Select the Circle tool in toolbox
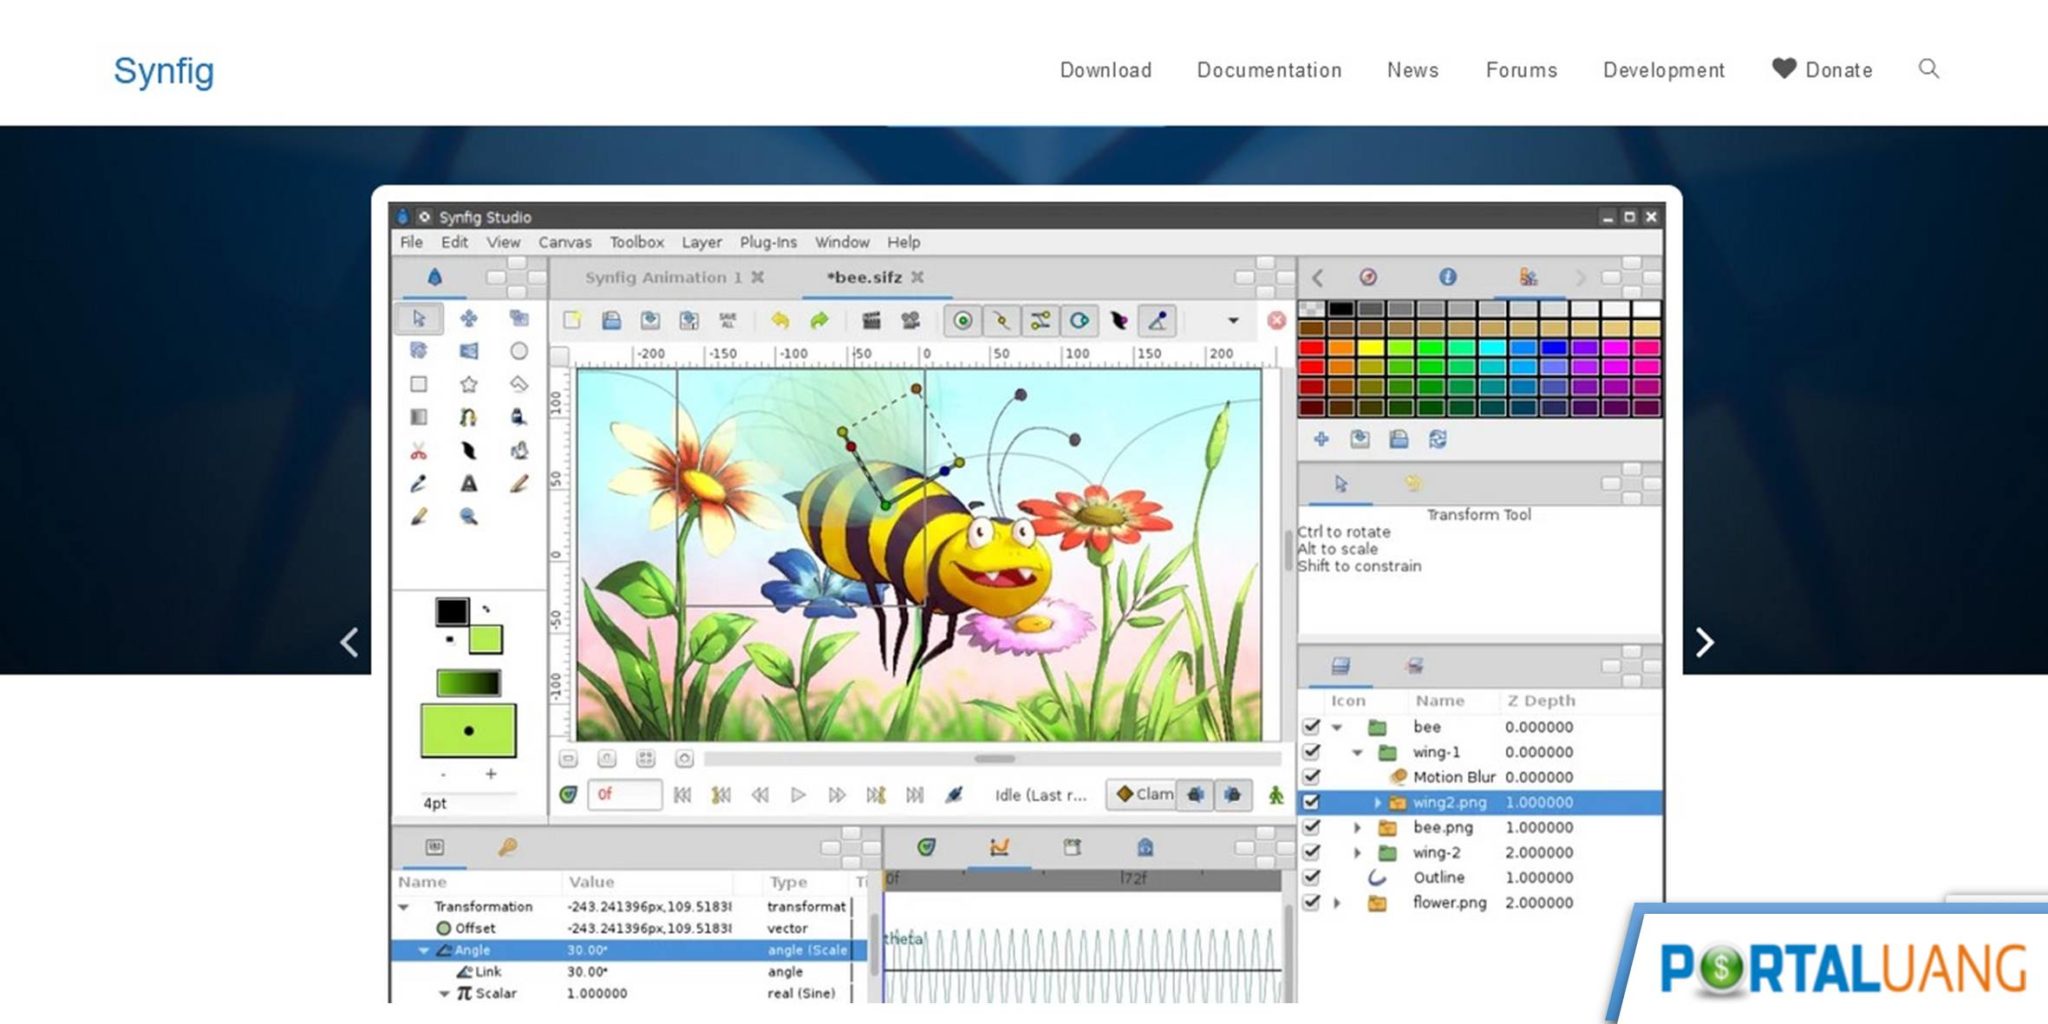 [x=518, y=351]
